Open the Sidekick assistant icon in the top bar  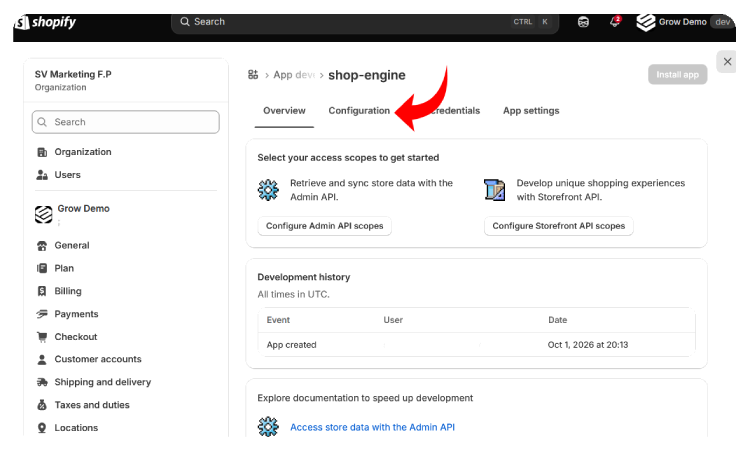(583, 22)
